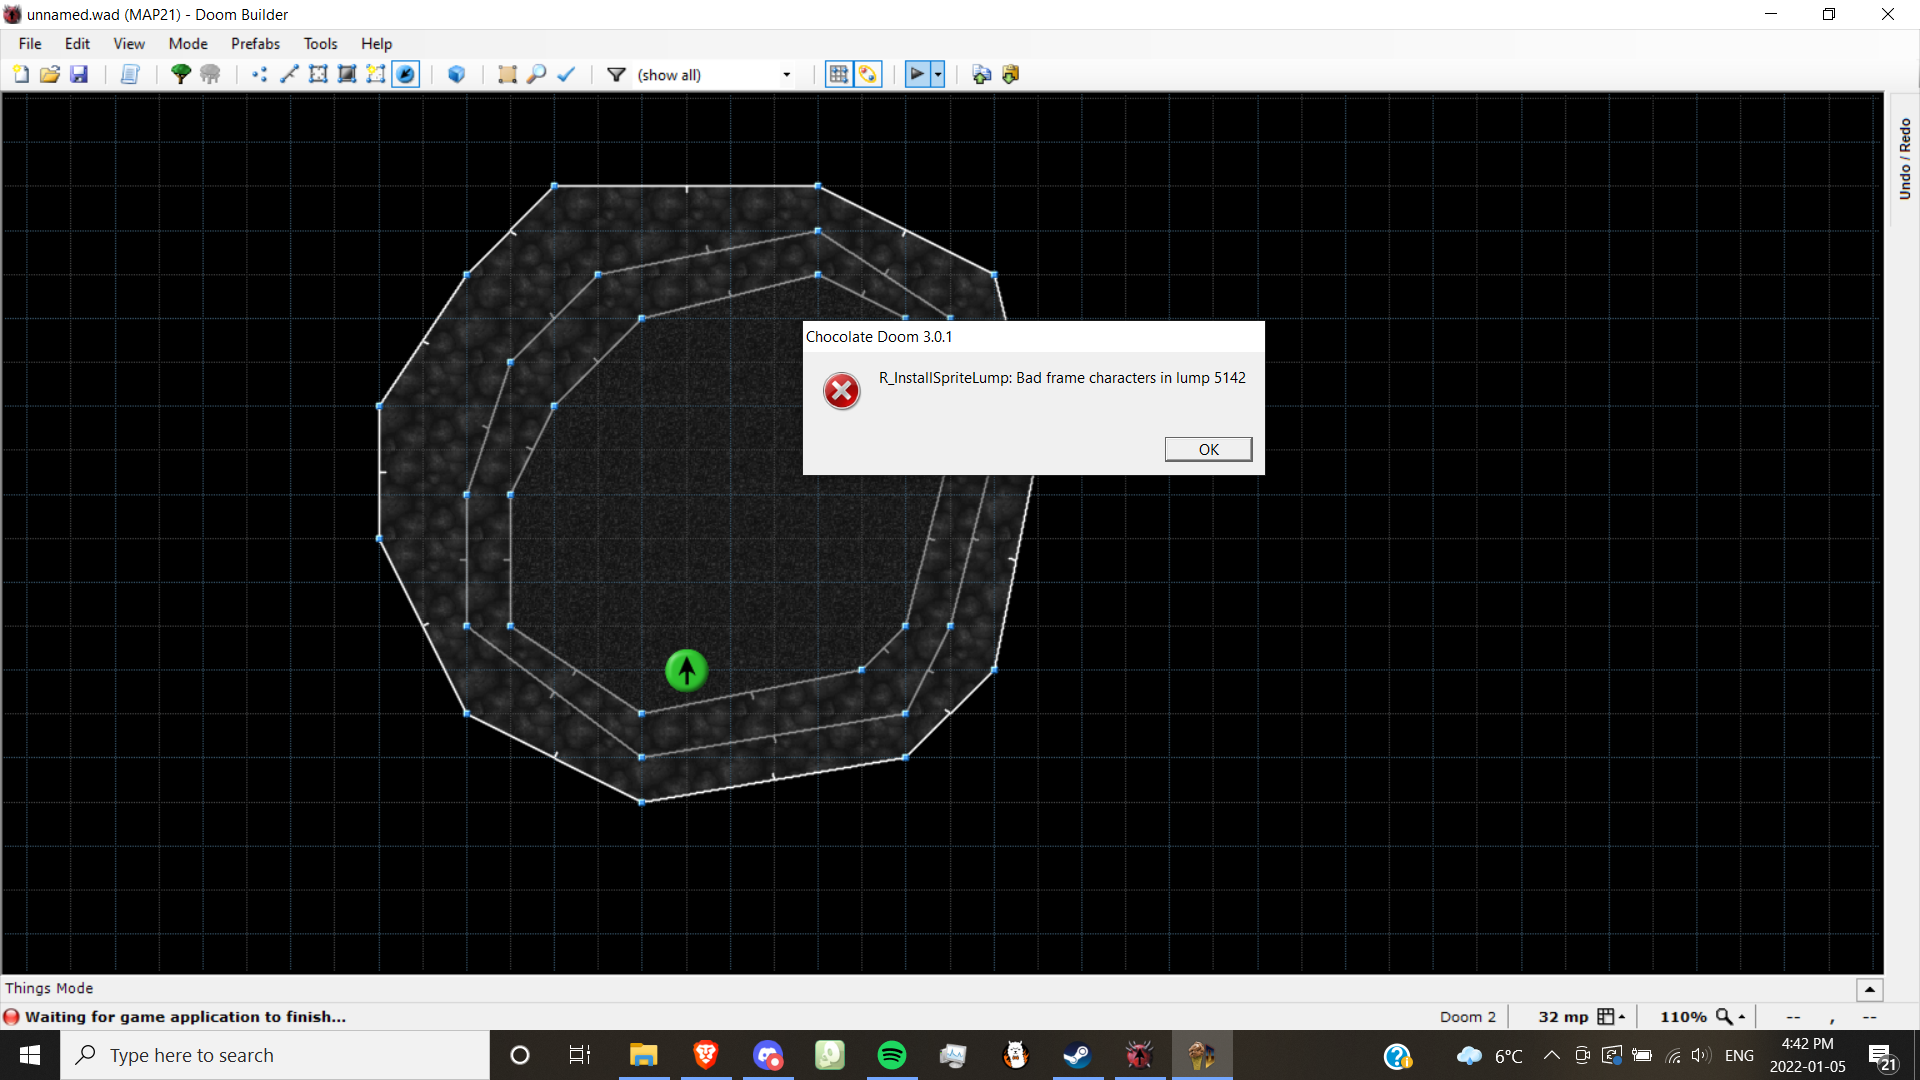Image resolution: width=1920 pixels, height=1080 pixels.
Task: Open the Prefabs menu
Action: pos(255,43)
